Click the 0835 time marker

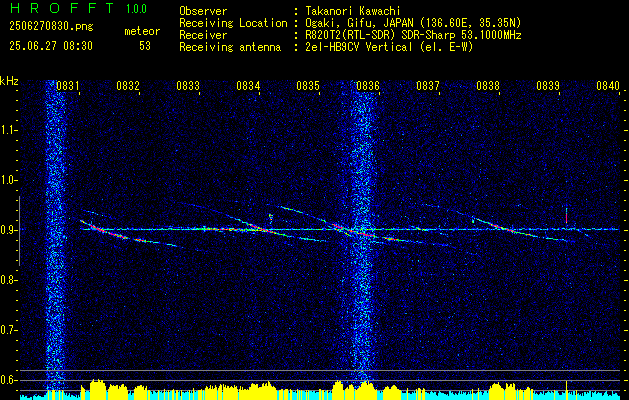point(308,86)
